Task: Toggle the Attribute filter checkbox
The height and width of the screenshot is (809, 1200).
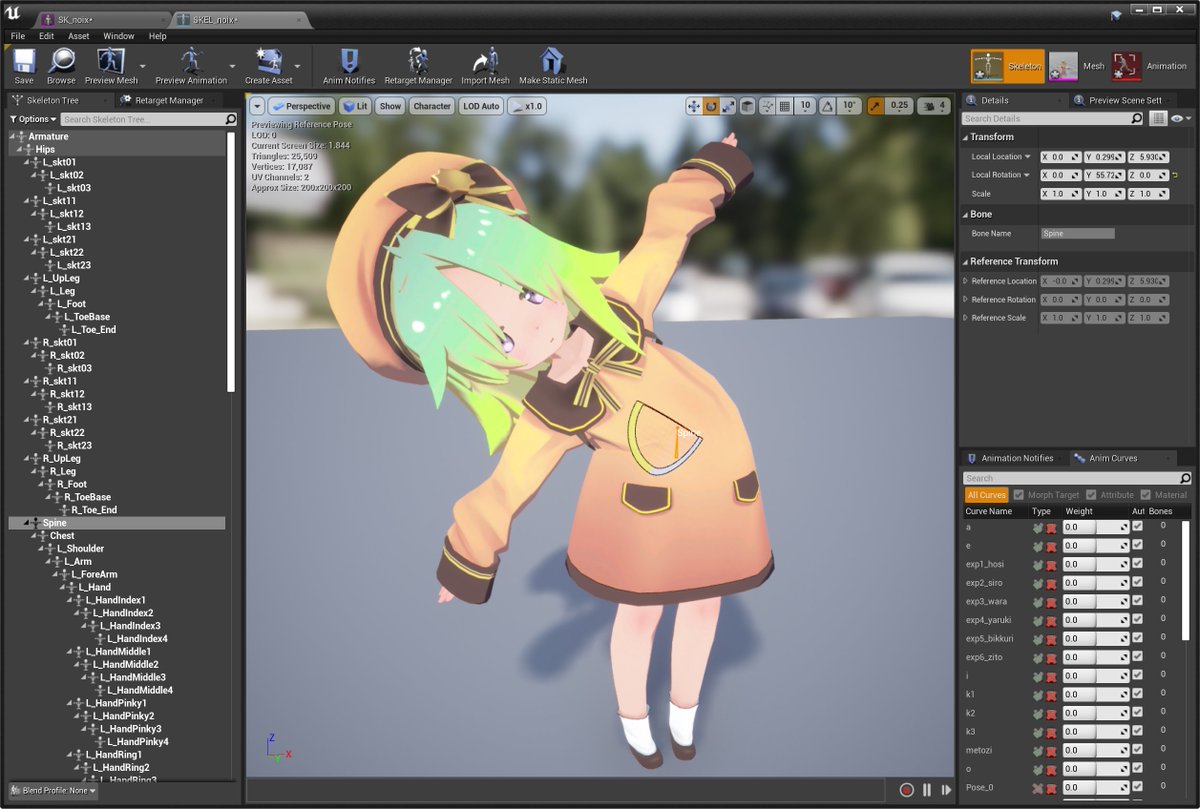Action: [1091, 495]
